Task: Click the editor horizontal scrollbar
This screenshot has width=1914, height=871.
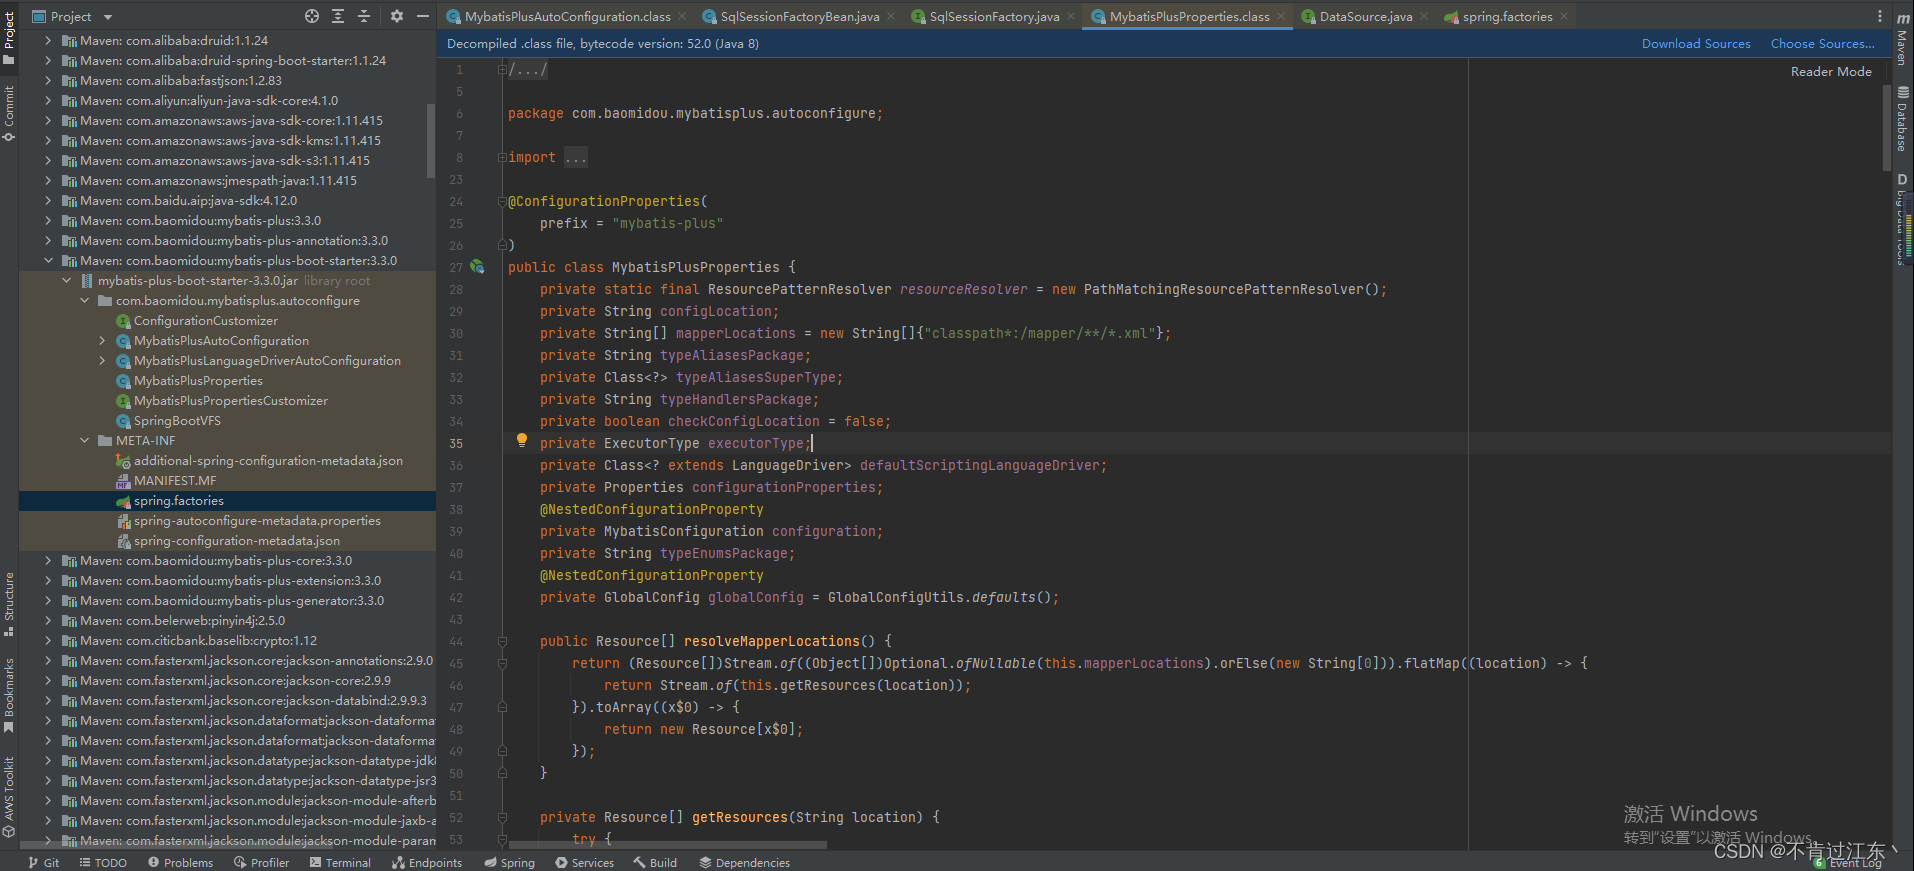Action: [x=668, y=845]
